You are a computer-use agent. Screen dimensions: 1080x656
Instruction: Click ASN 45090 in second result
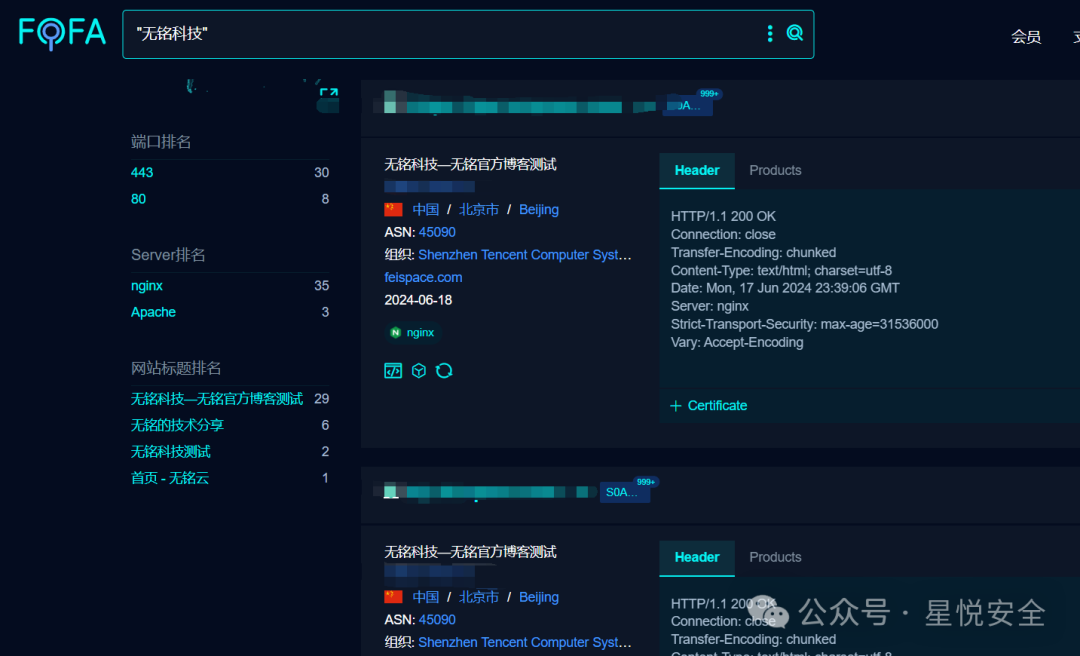437,619
